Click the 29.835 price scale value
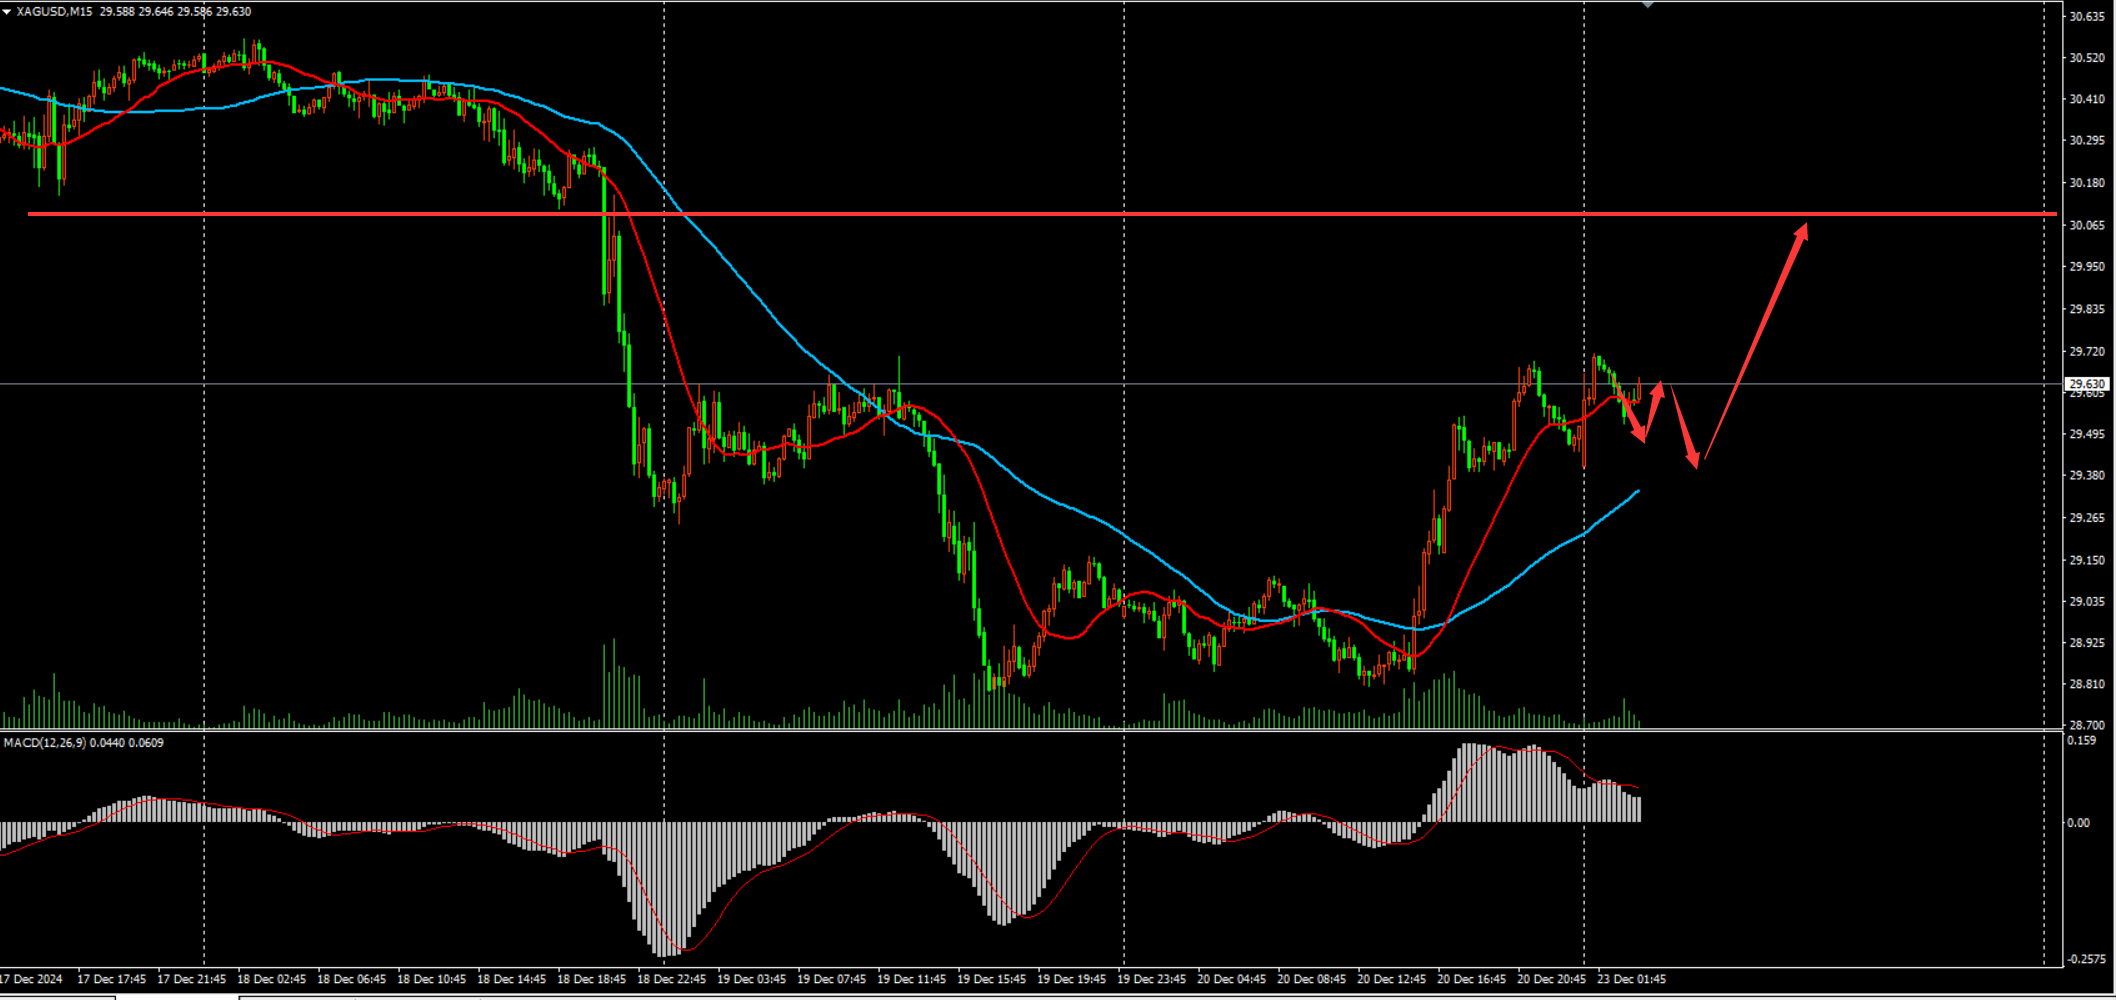2116x1000 pixels. click(x=2087, y=309)
